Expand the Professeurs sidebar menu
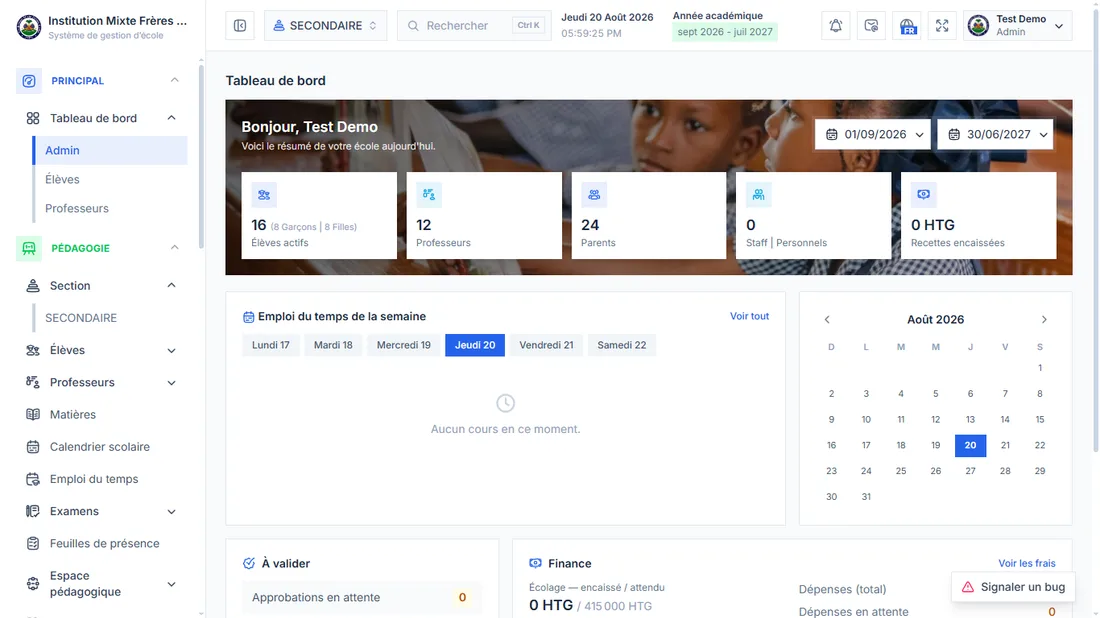The width and height of the screenshot is (1100, 618). tap(171, 383)
